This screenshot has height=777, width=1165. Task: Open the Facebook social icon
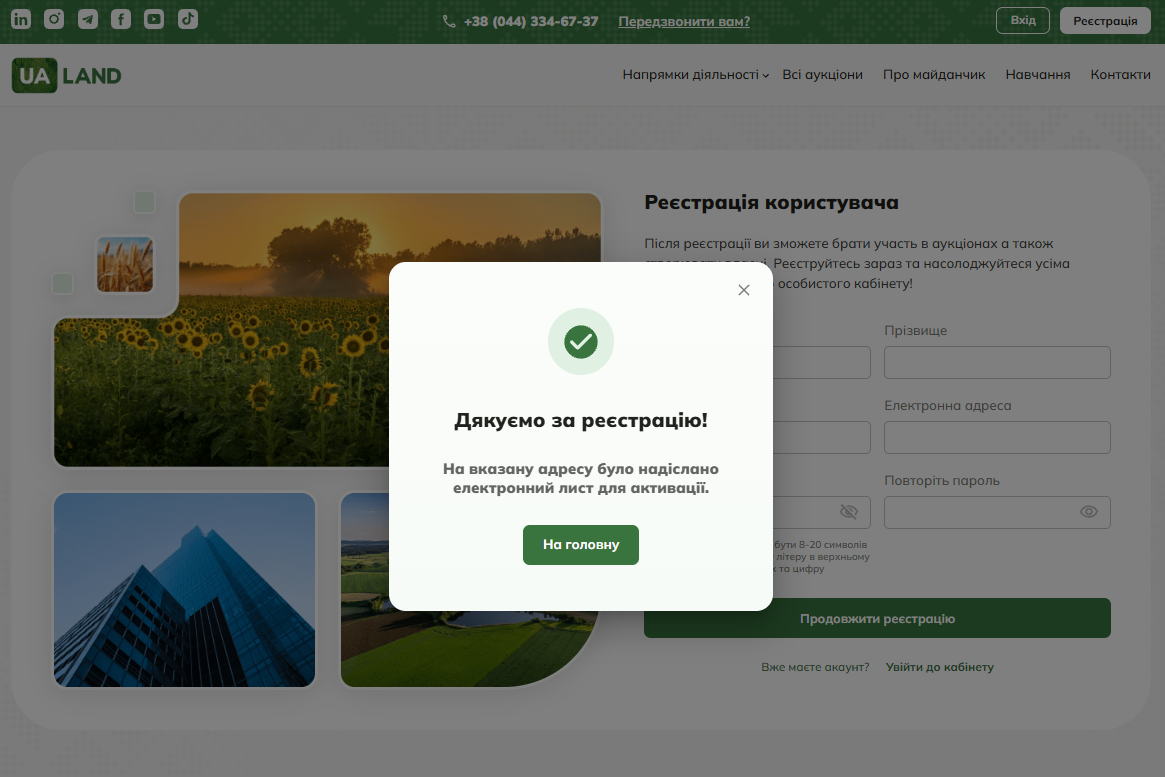tap(121, 19)
